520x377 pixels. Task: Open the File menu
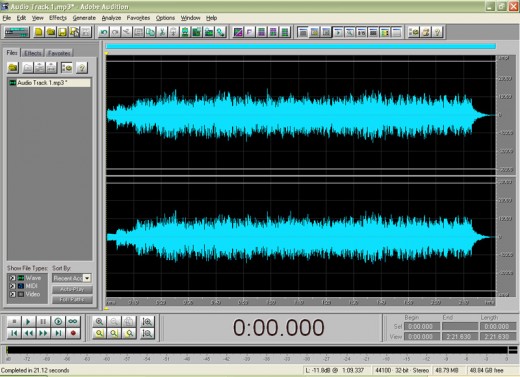7,18
